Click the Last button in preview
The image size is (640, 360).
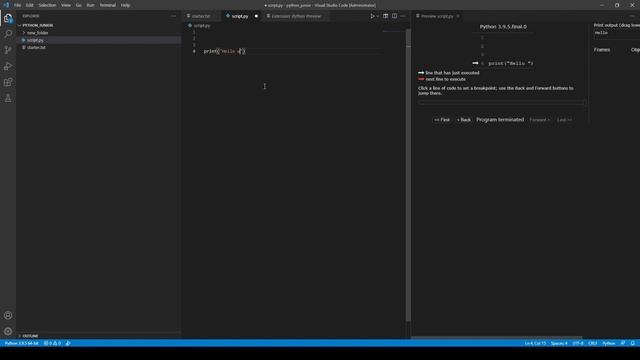(x=564, y=120)
